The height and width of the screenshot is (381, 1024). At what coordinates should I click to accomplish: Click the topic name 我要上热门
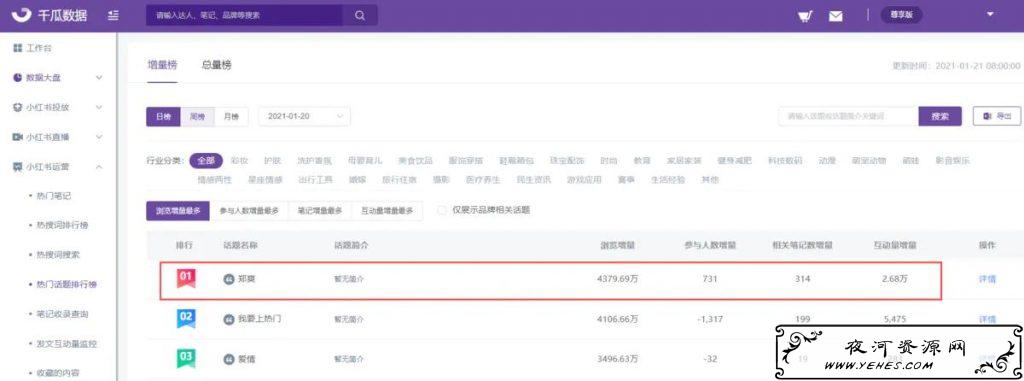[x=260, y=320]
